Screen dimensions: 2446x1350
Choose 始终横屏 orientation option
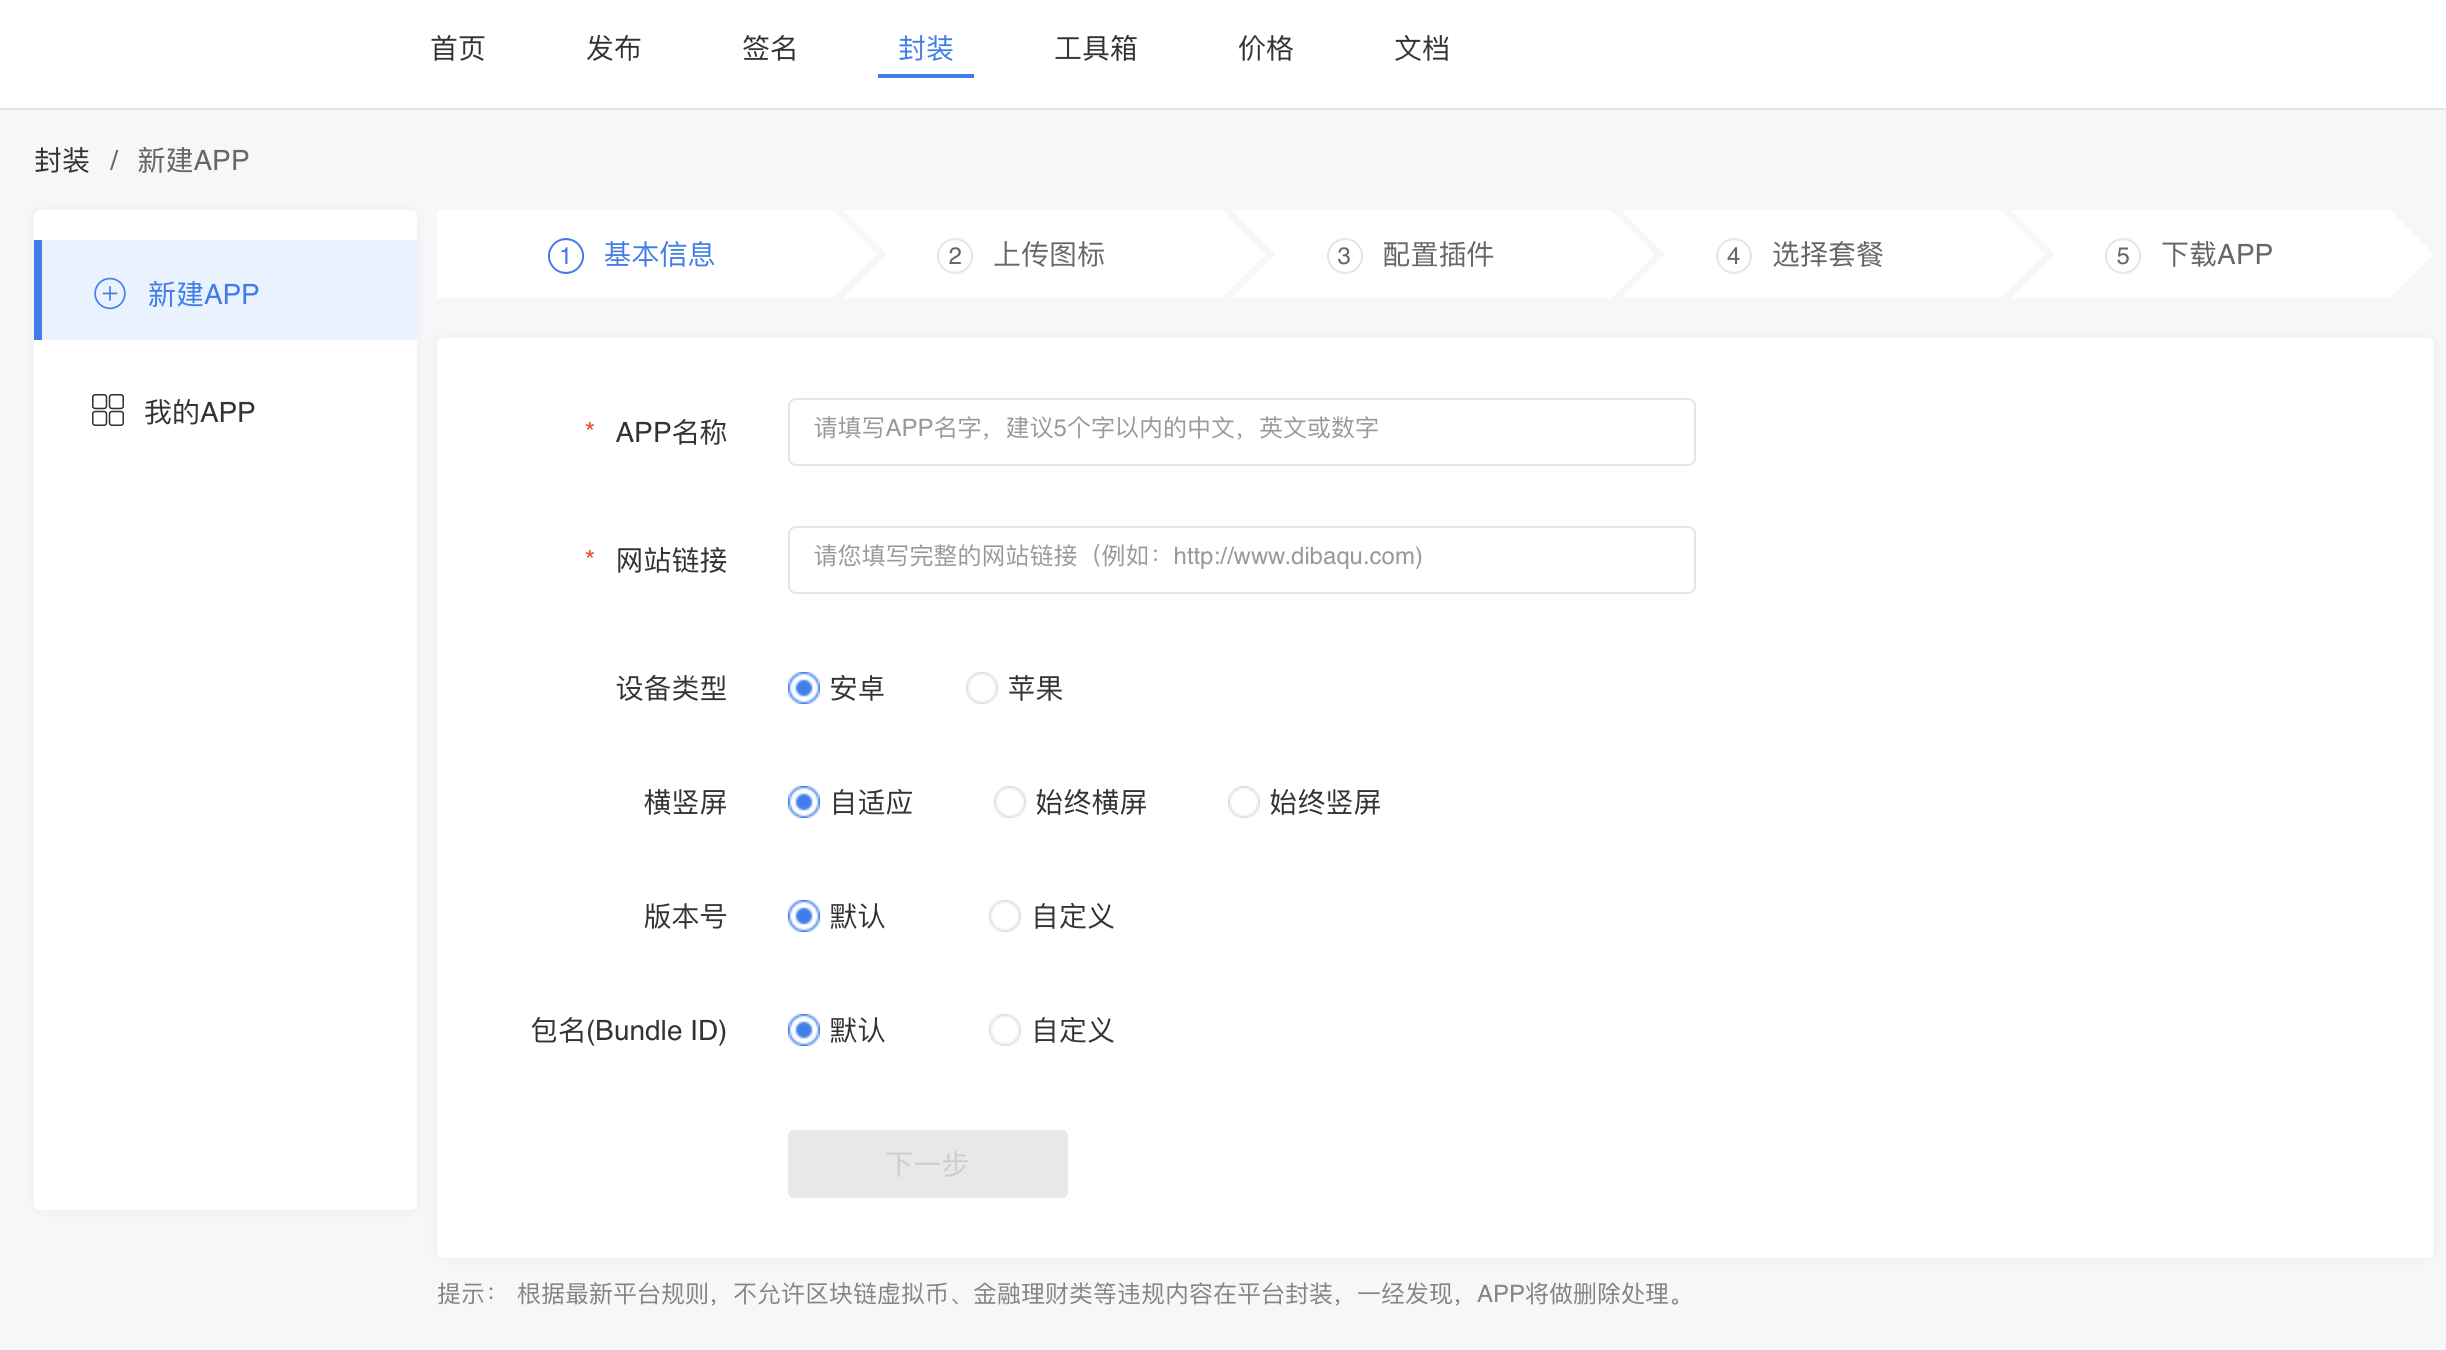tap(1009, 802)
